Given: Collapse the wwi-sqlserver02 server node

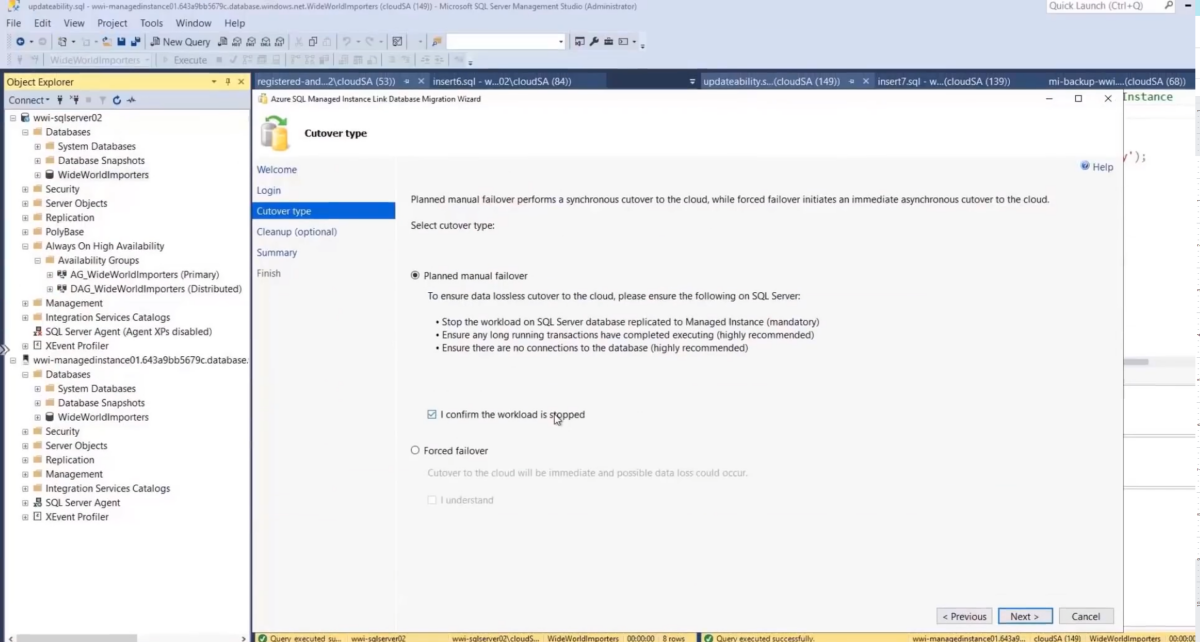Looking at the screenshot, I should (13, 118).
